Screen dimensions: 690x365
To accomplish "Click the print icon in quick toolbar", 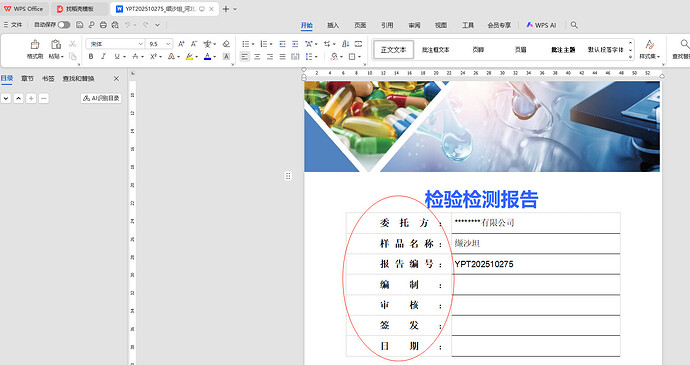I will point(103,25).
